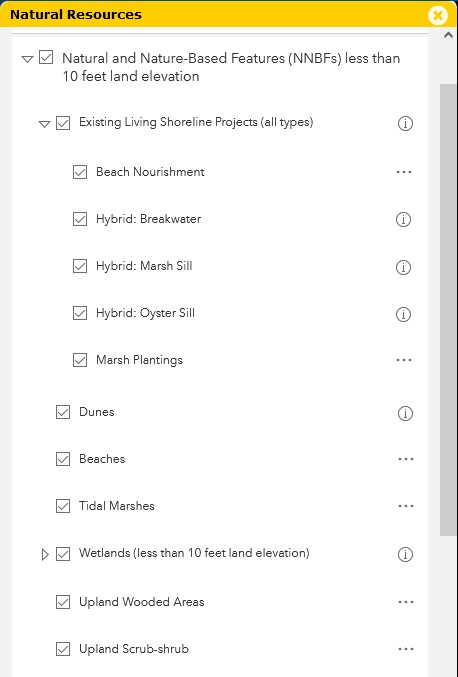
Task: Open Marsh Plantings more options menu
Action: coord(404,360)
